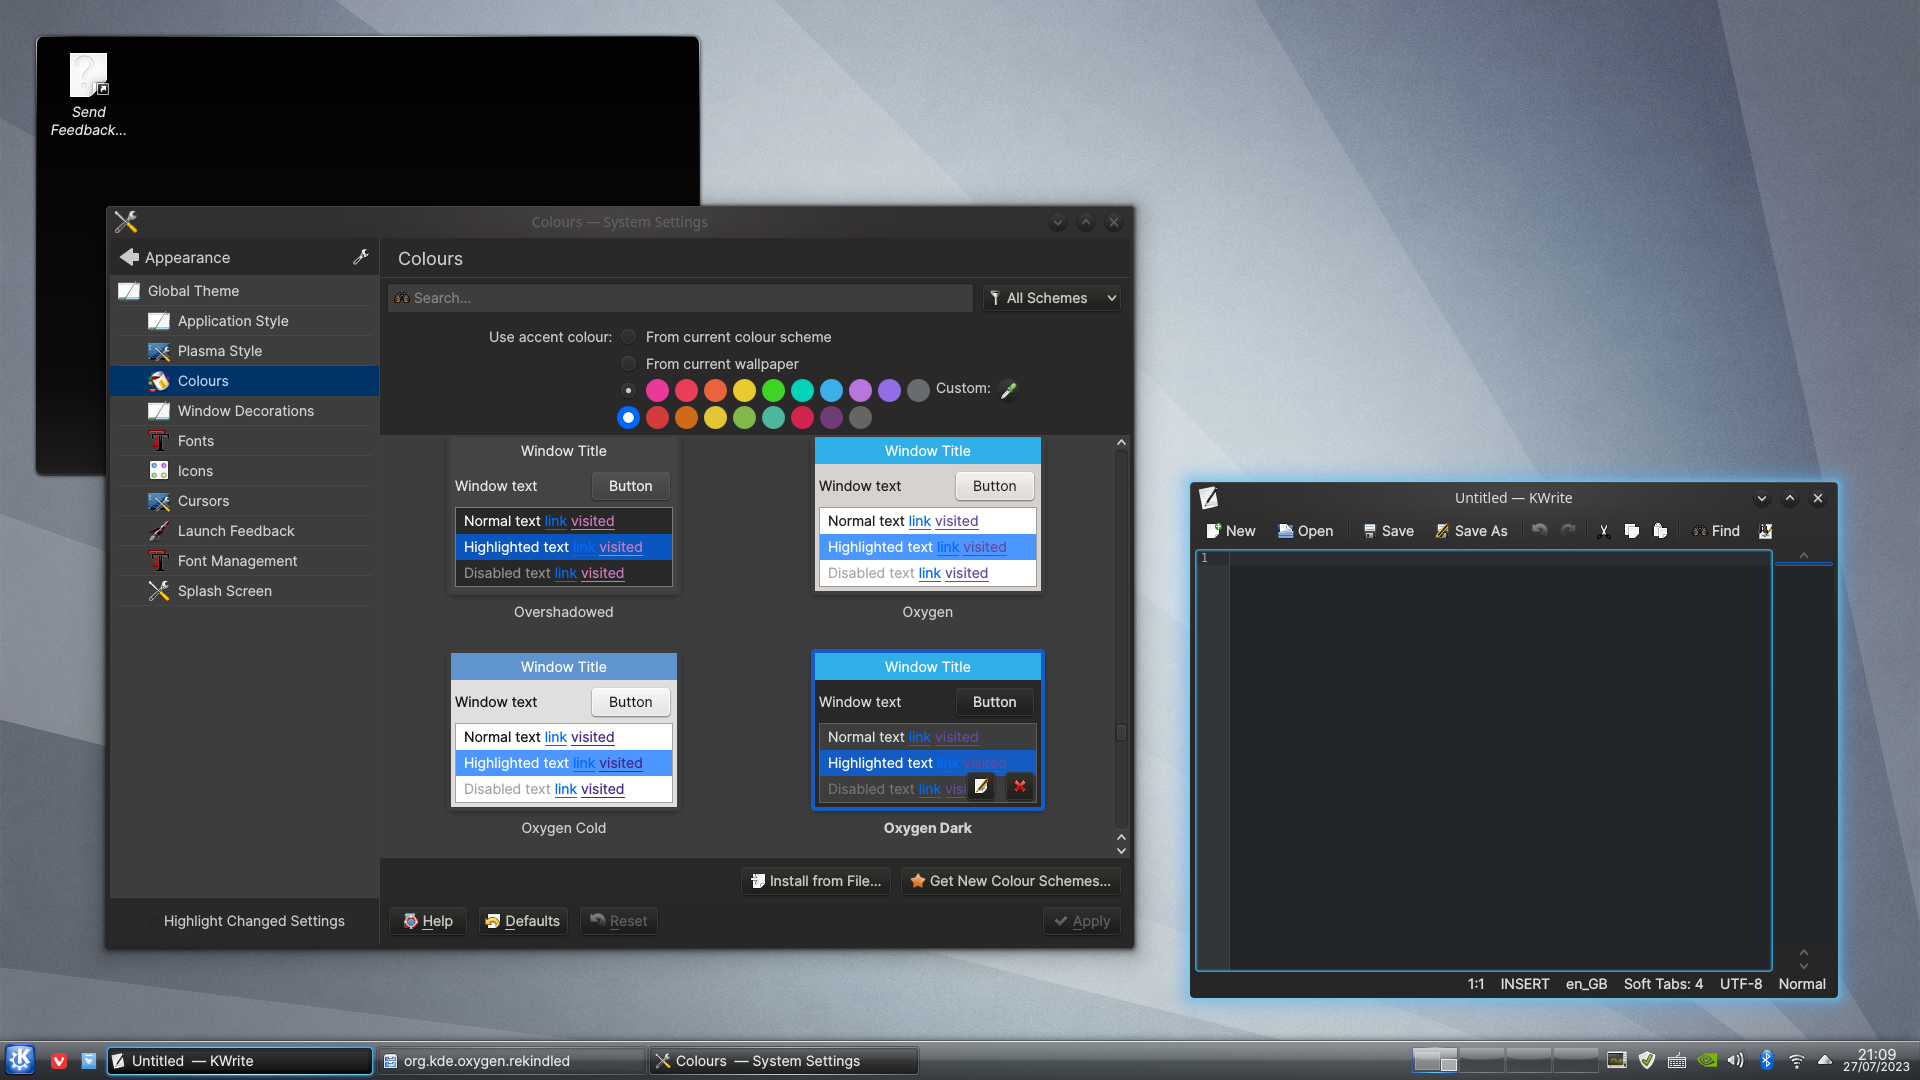Click the Cut scissors icon in KWrite

[1604, 531]
